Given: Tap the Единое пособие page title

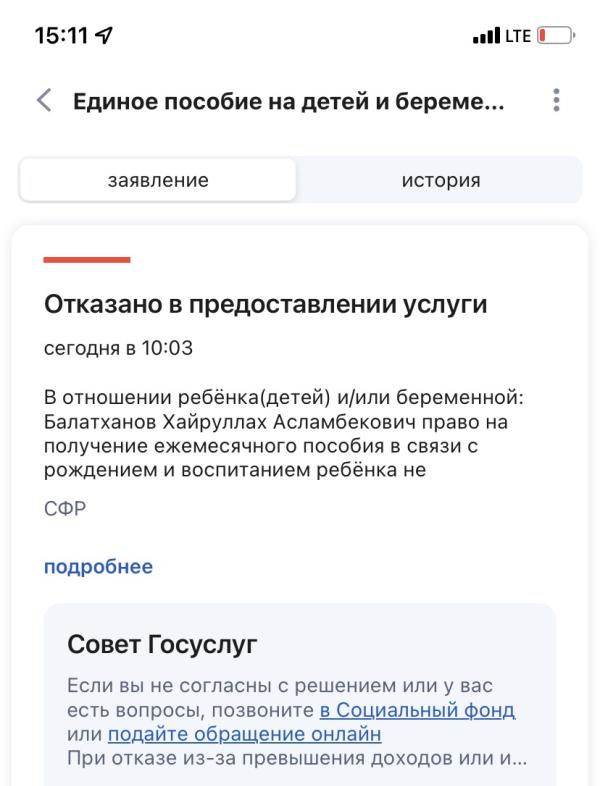Looking at the screenshot, I should 289,102.
